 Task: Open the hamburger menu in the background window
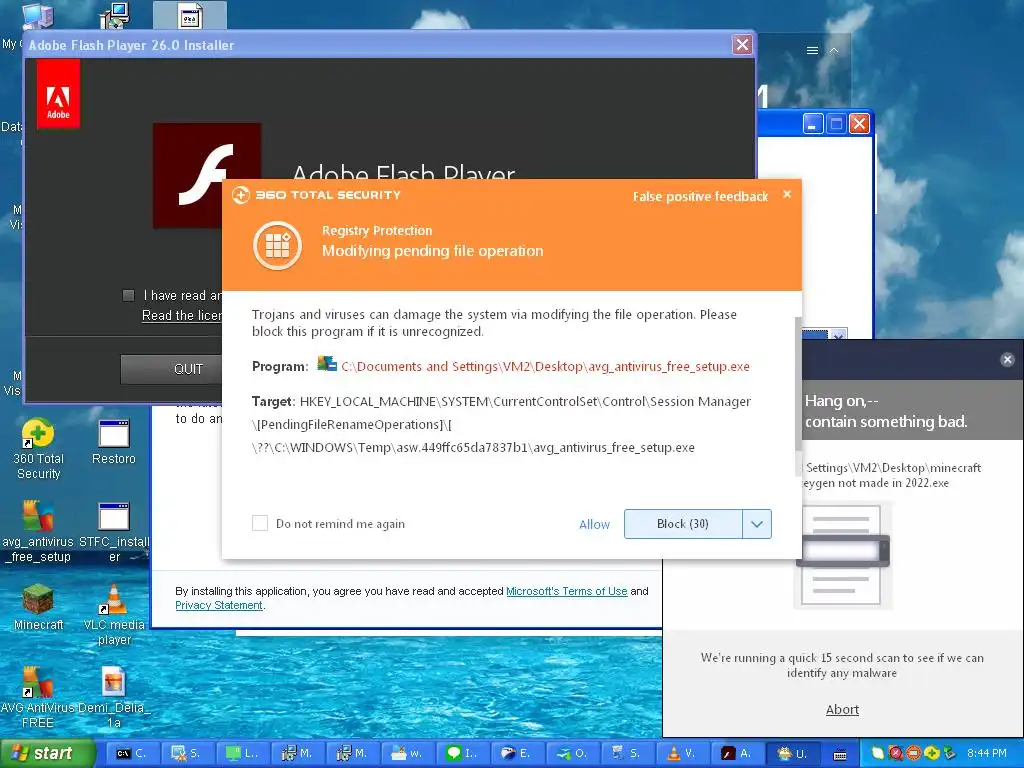(x=812, y=50)
